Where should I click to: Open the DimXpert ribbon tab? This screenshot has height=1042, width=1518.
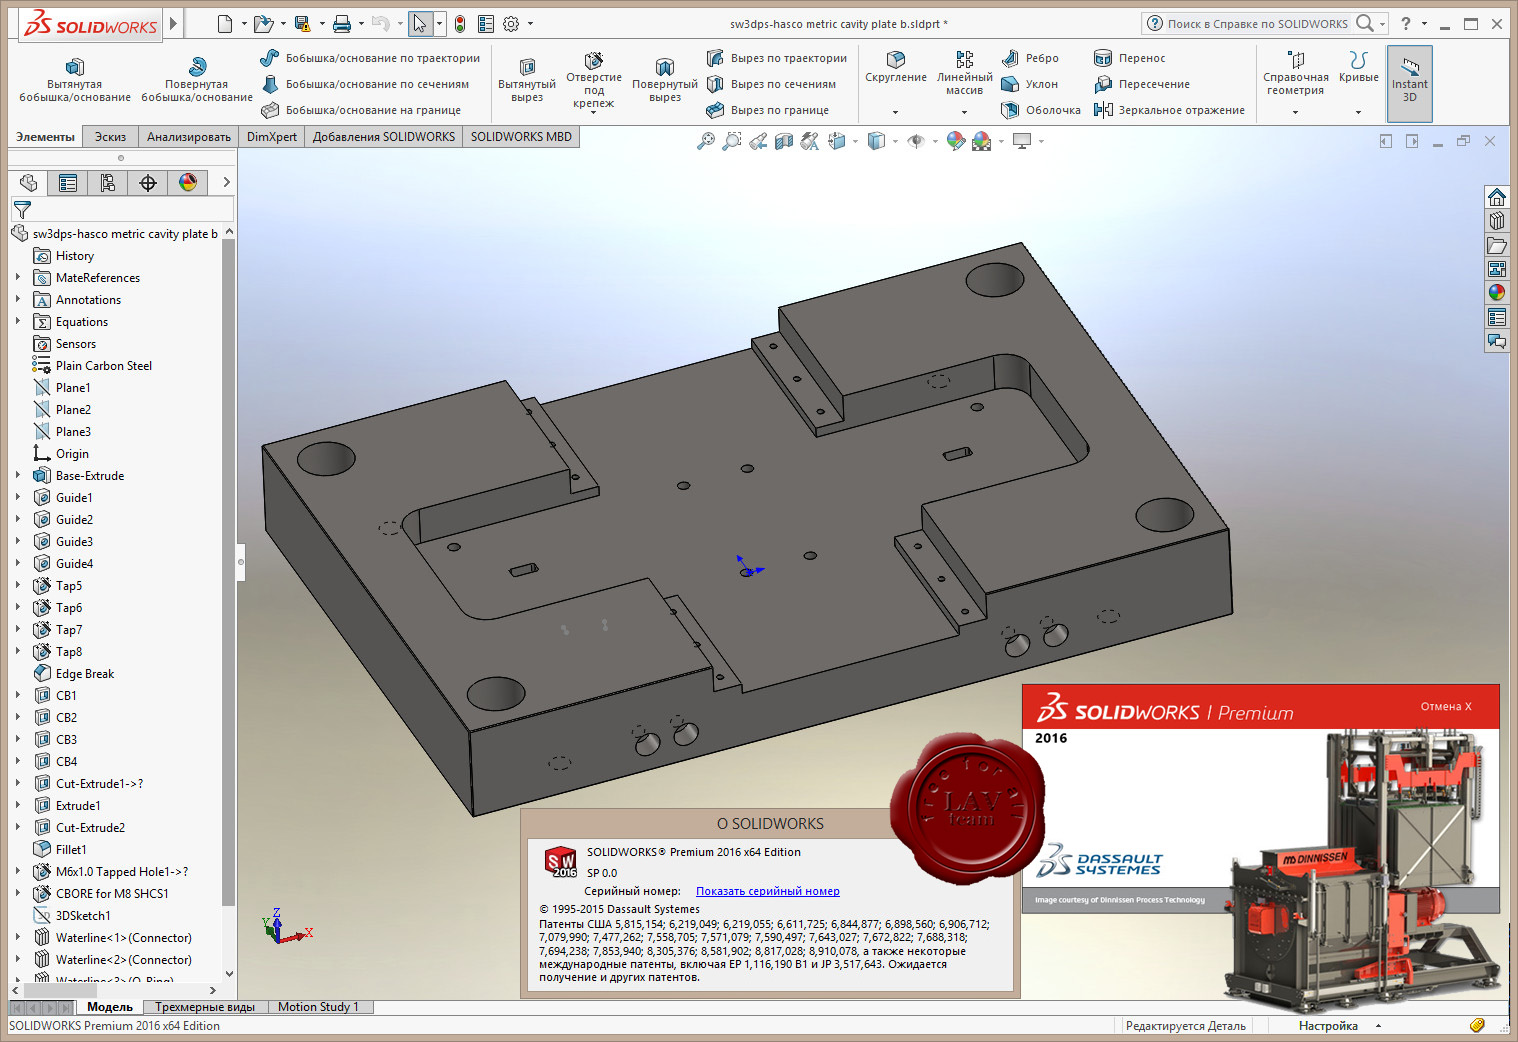click(x=272, y=137)
